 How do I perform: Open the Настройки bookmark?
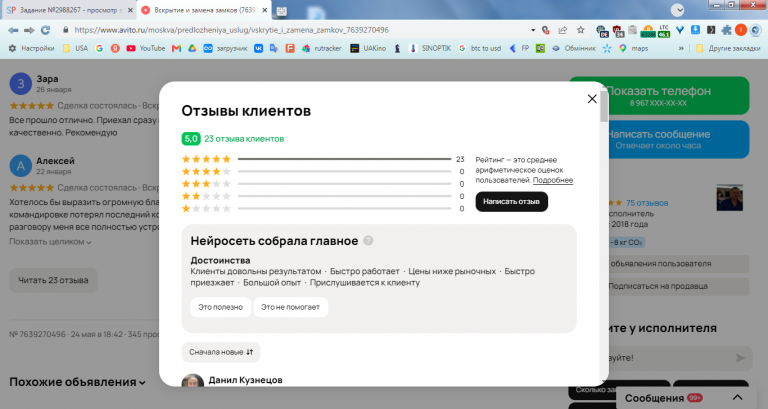coord(31,48)
